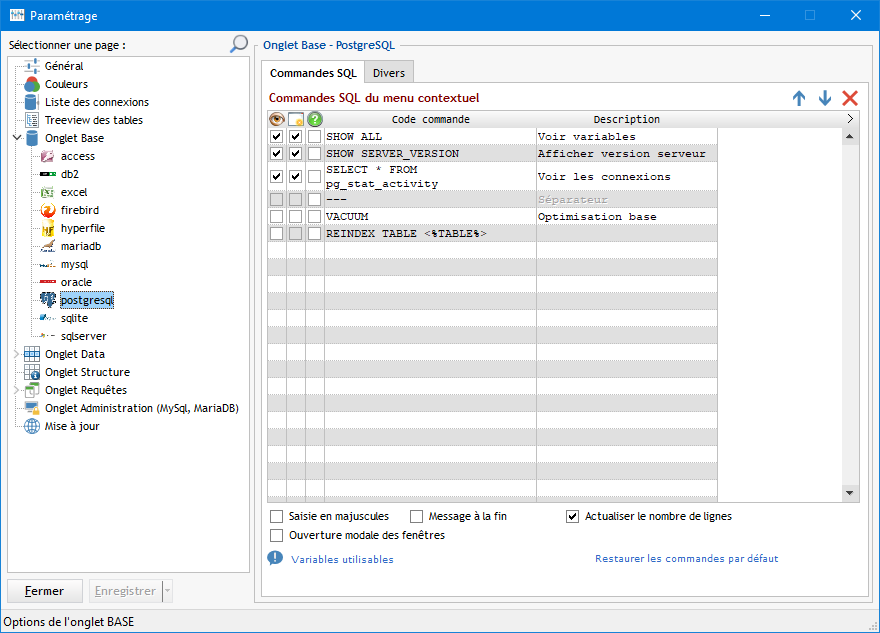880x633 pixels.
Task: Click scrollbar up arrow in commands table
Action: [x=850, y=136]
